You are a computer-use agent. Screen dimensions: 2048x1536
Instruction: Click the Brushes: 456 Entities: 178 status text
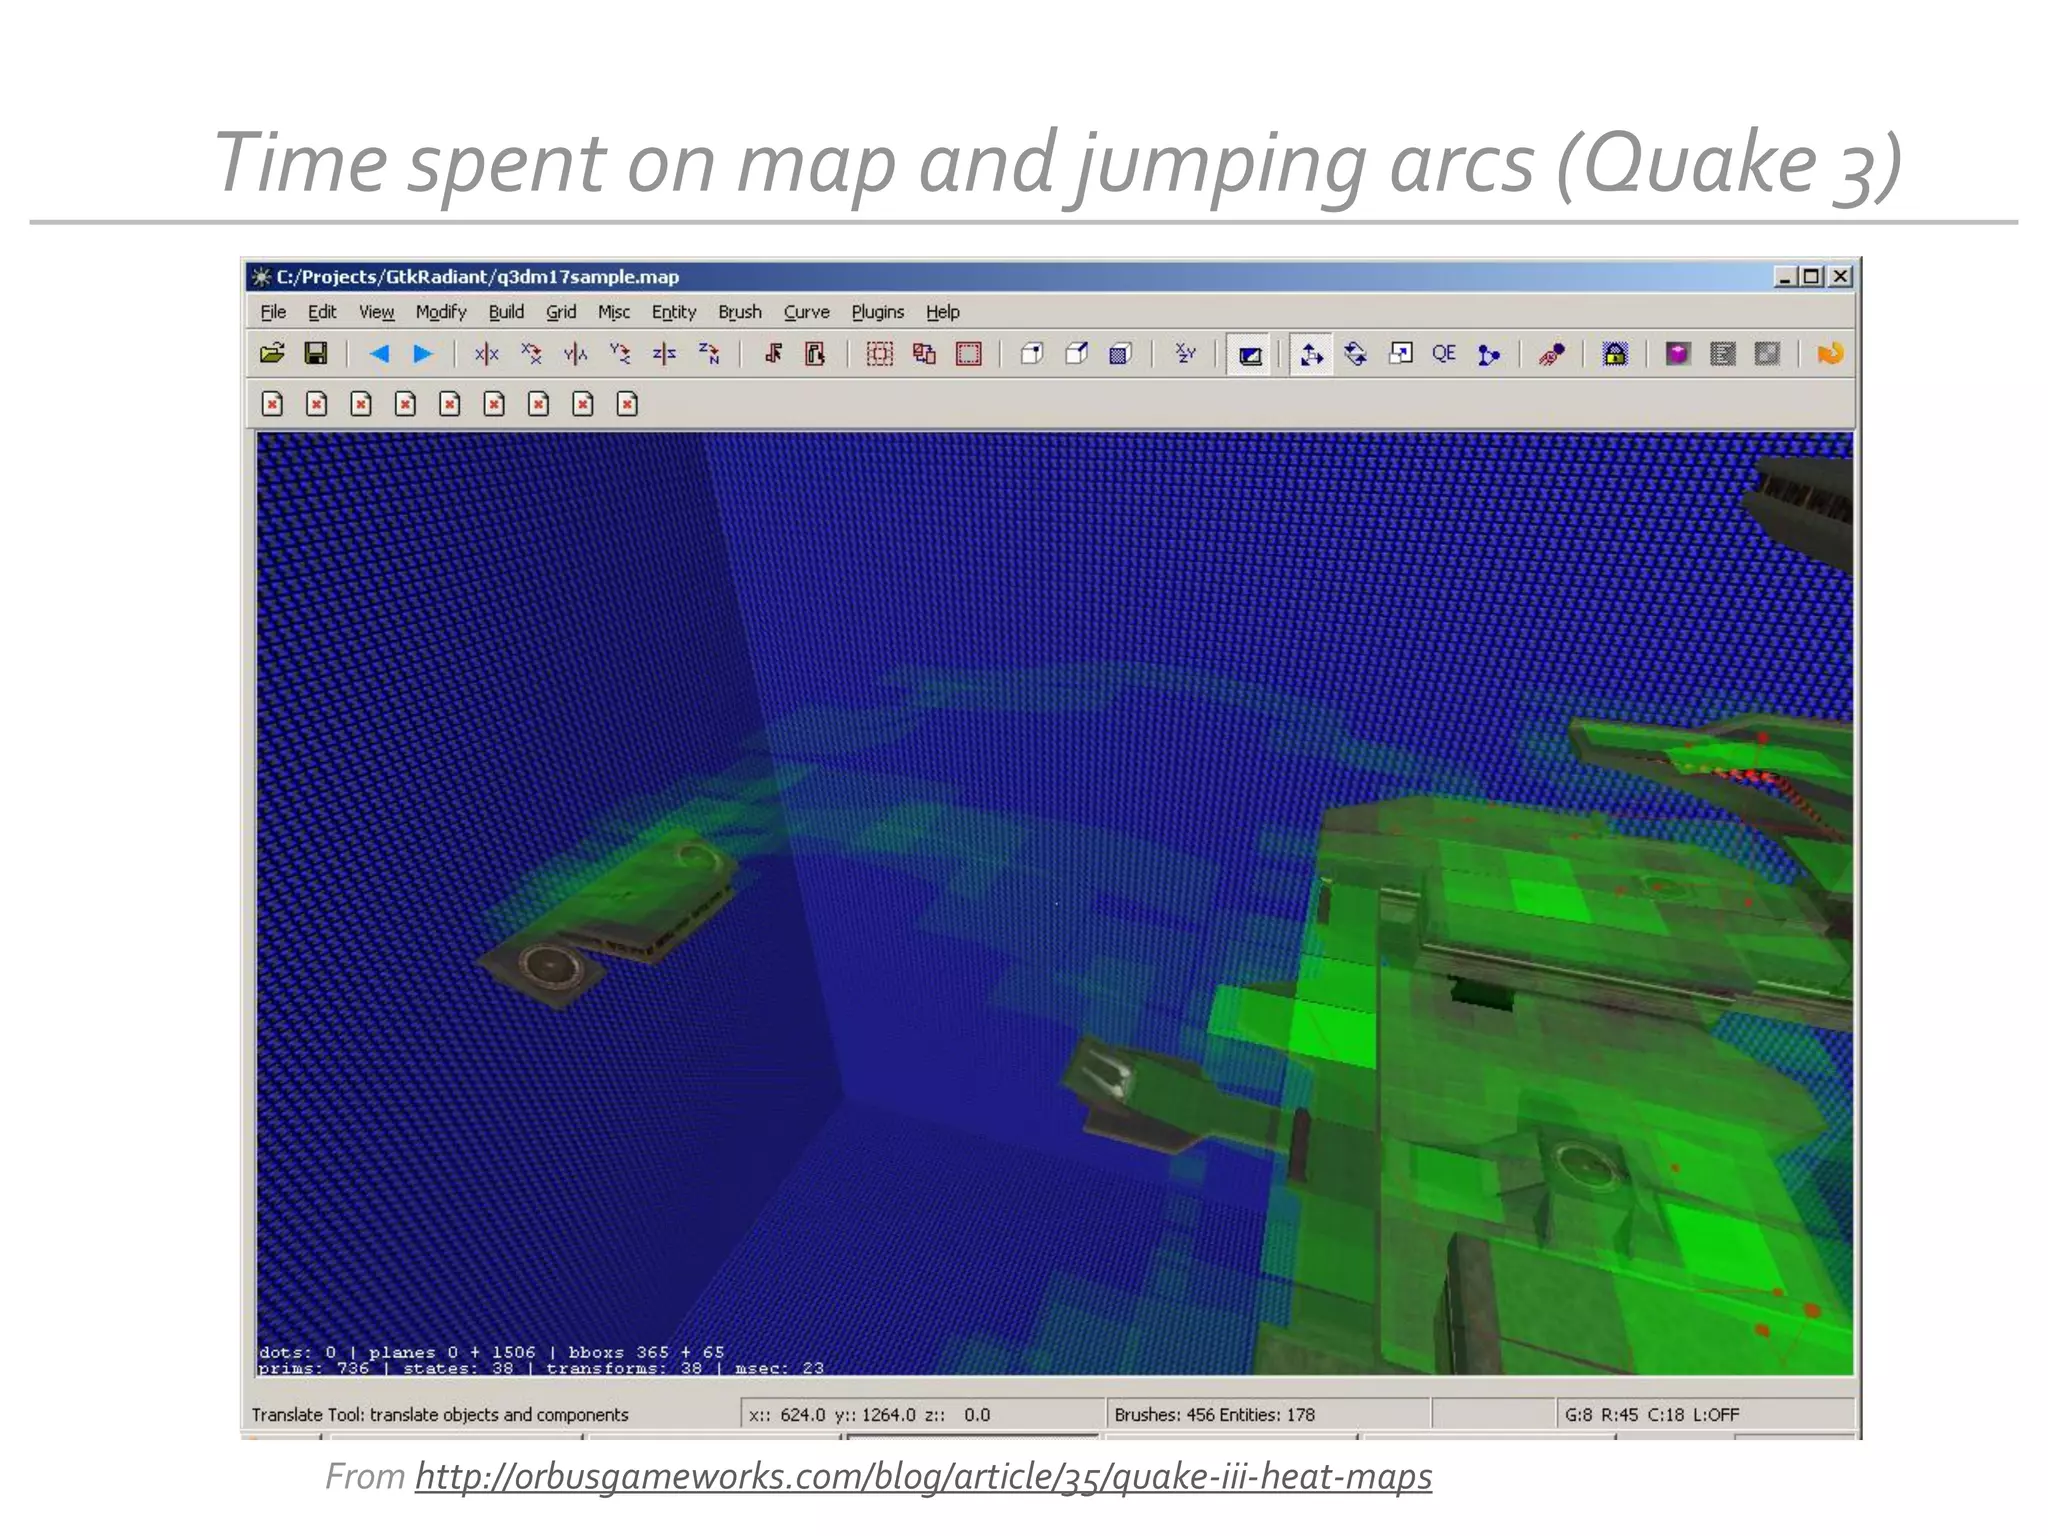(1214, 1415)
